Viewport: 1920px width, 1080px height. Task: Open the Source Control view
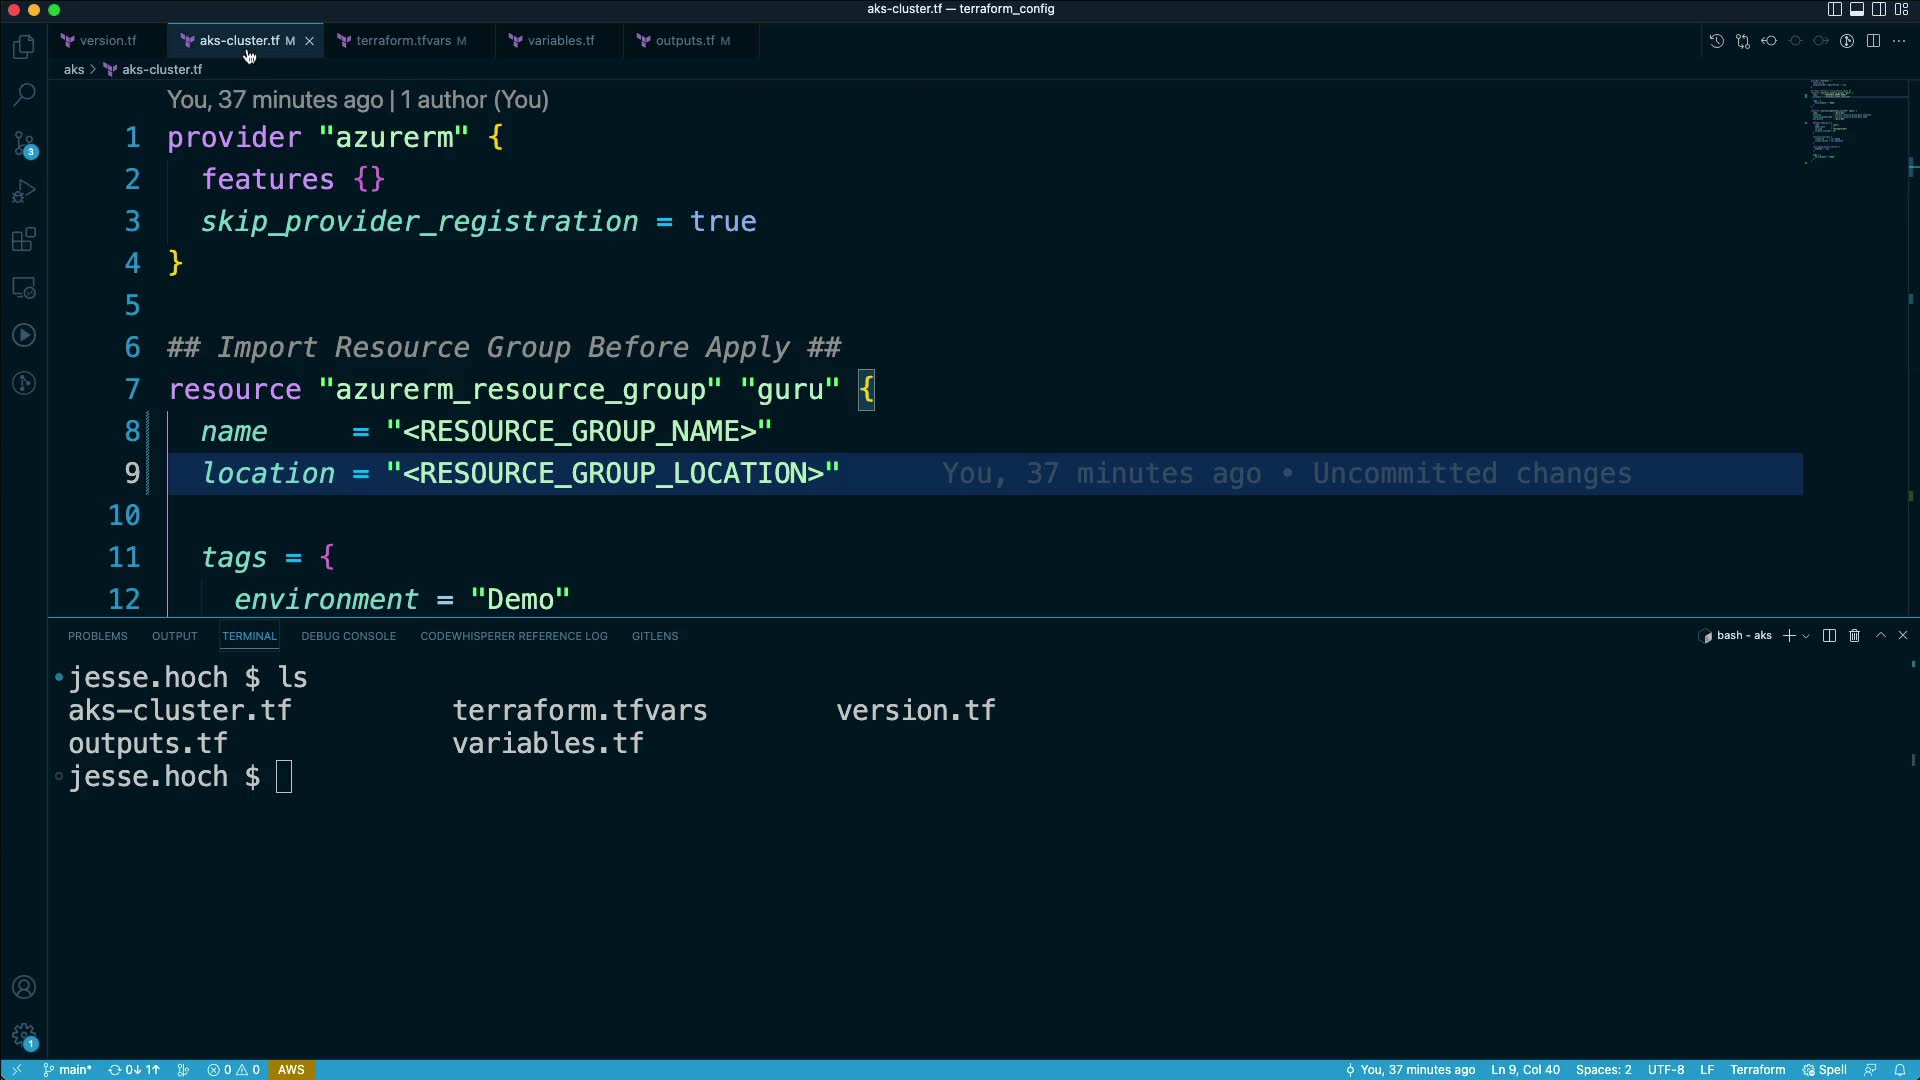[x=24, y=144]
